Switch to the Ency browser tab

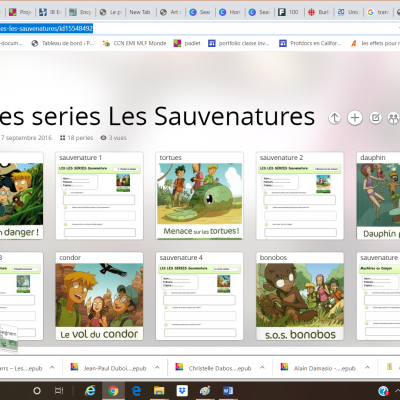pyautogui.click(x=81, y=12)
